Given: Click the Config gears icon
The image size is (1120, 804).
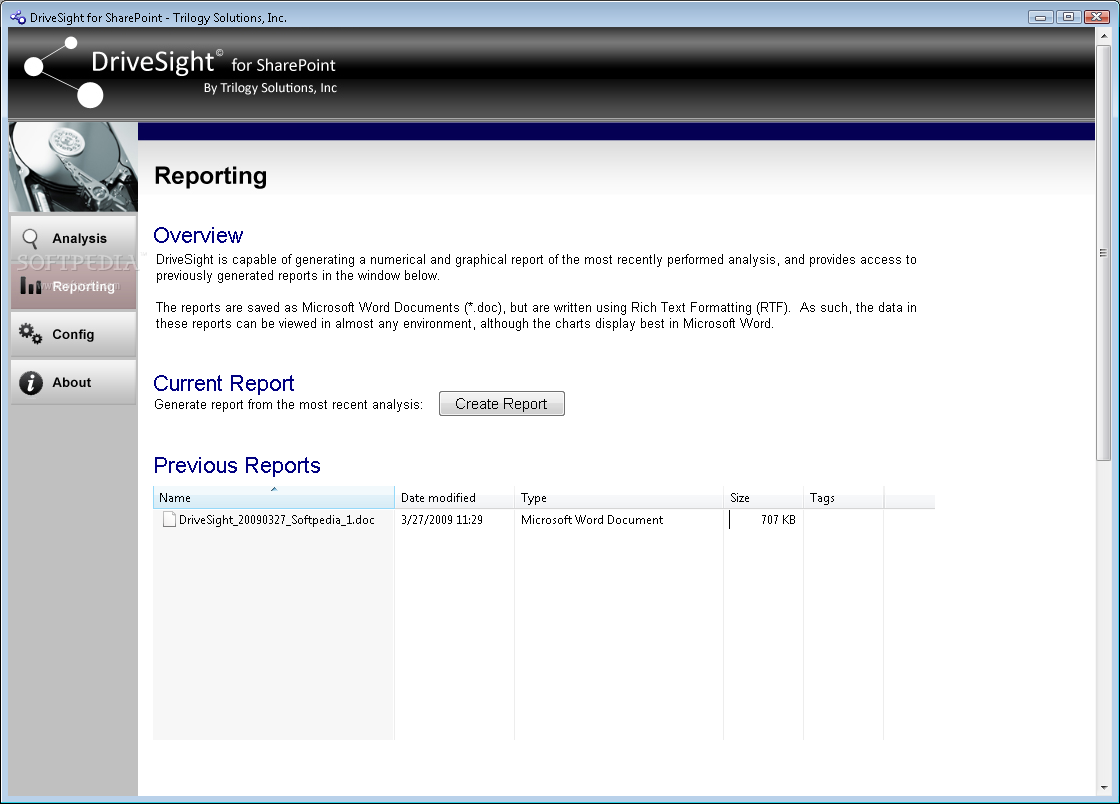Looking at the screenshot, I should point(30,333).
